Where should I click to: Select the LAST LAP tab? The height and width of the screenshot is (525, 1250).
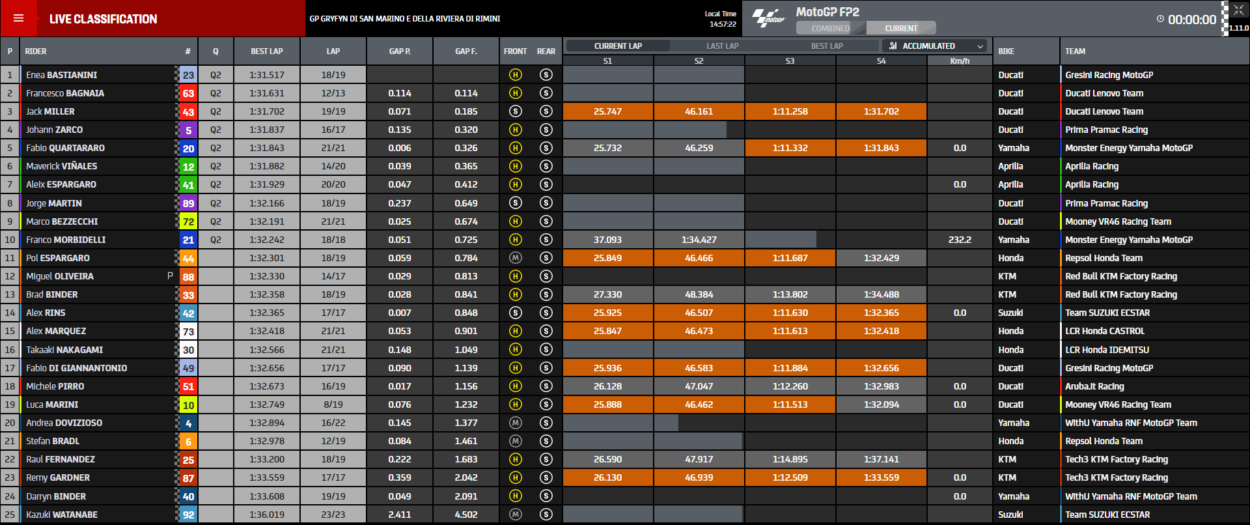(722, 46)
